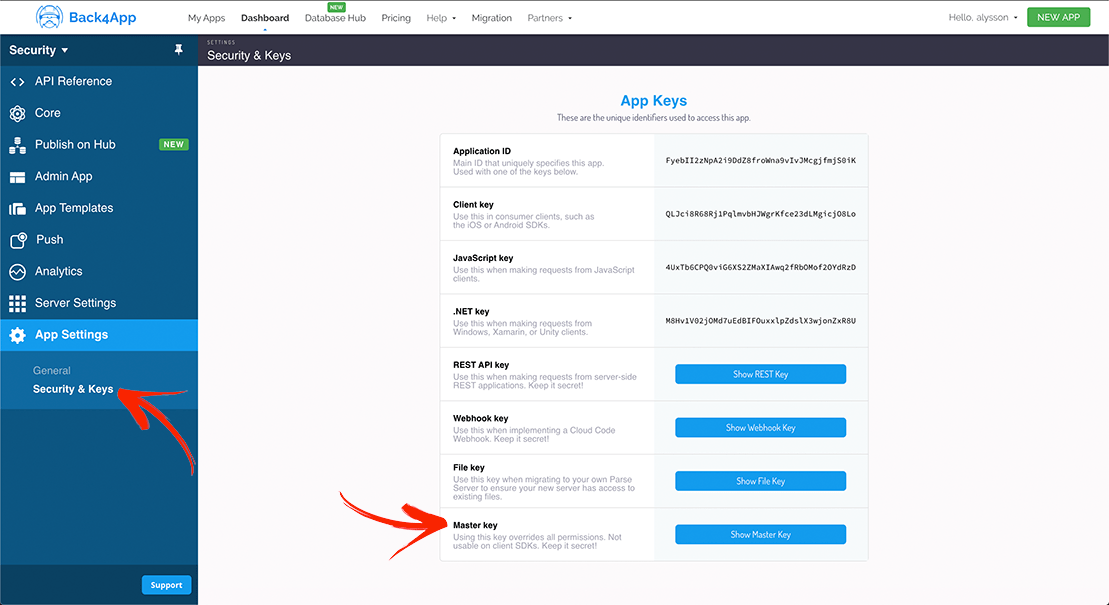Click the Support button
This screenshot has height=605, width=1109.
166,585
